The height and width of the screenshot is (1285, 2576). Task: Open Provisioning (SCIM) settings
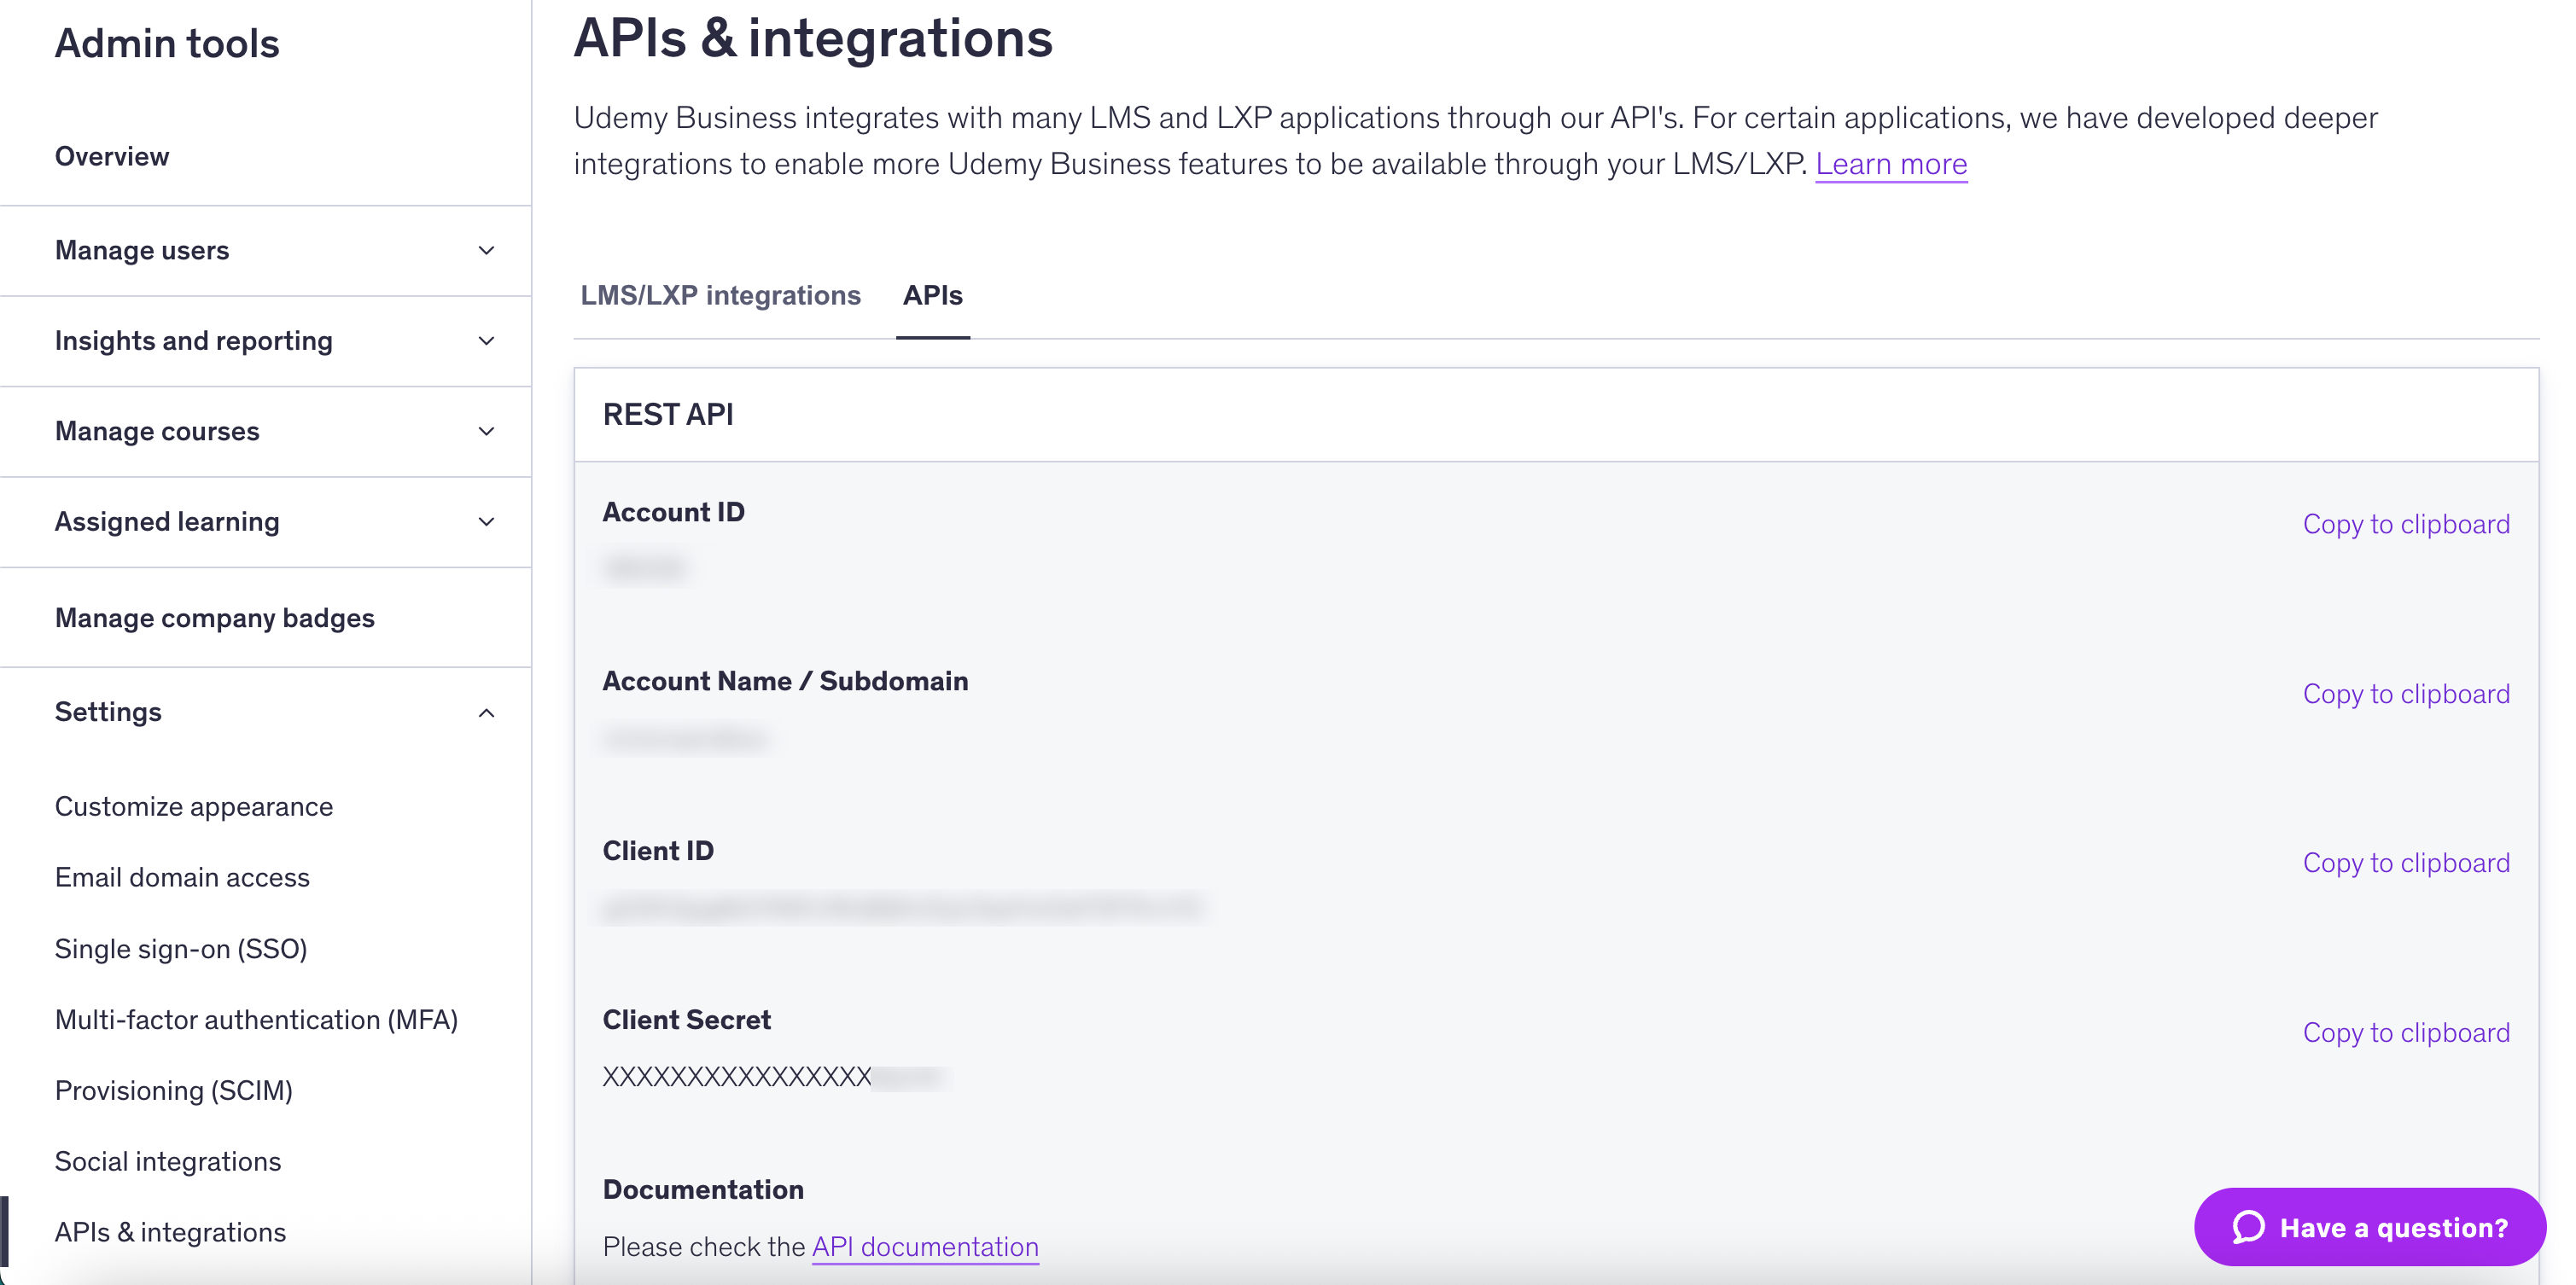pos(174,1091)
